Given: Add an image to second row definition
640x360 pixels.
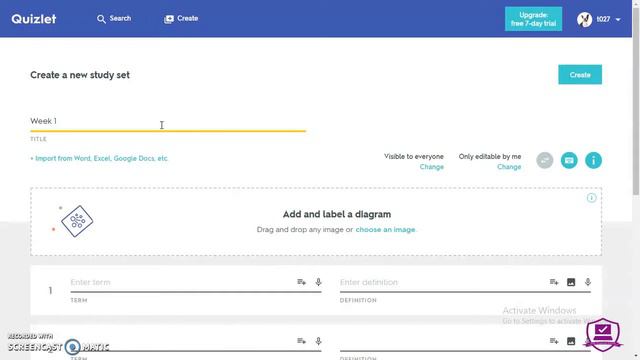Looking at the screenshot, I should 571,341.
